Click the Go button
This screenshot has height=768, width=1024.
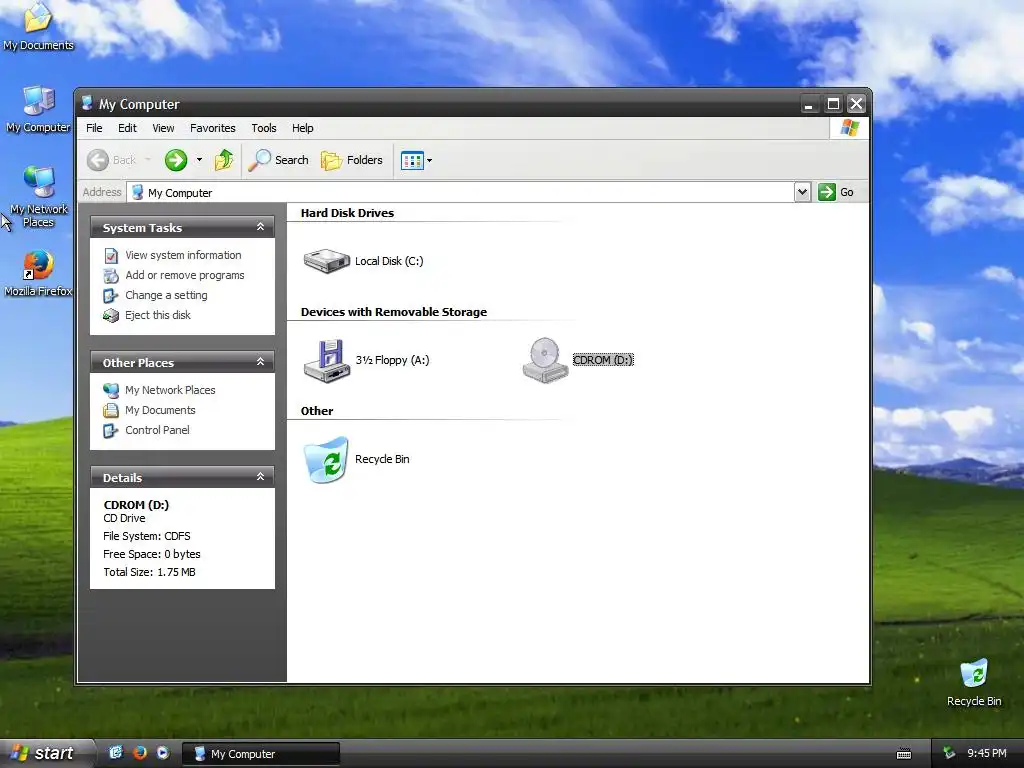point(837,192)
